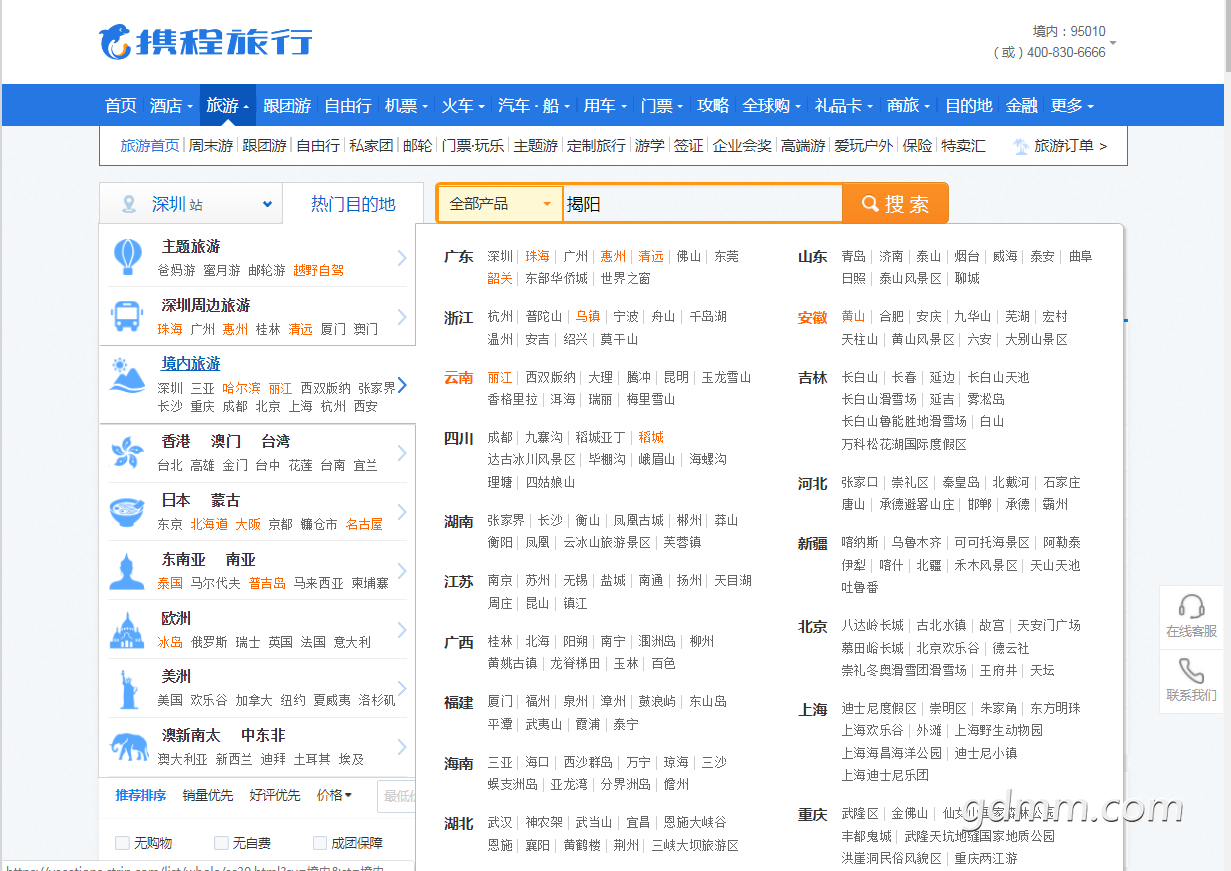
Task: Open 签证 in the travel sub-navigation
Action: tap(688, 145)
